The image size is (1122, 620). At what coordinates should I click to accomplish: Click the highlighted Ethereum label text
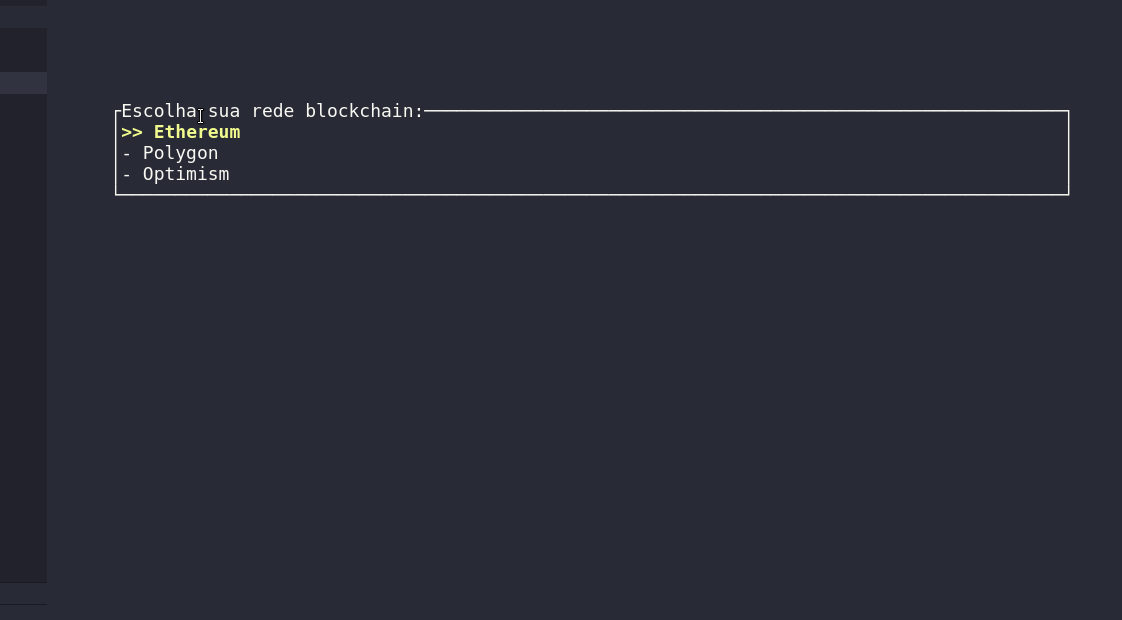click(196, 131)
